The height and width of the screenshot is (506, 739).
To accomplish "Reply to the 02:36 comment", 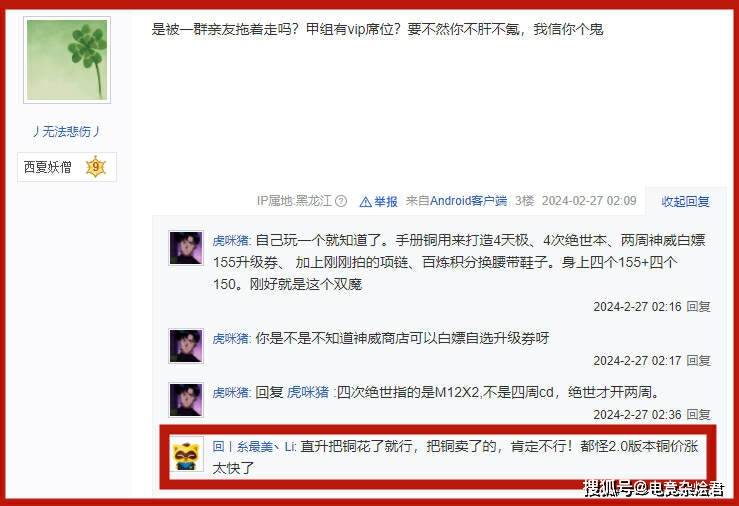I will coord(698,415).
